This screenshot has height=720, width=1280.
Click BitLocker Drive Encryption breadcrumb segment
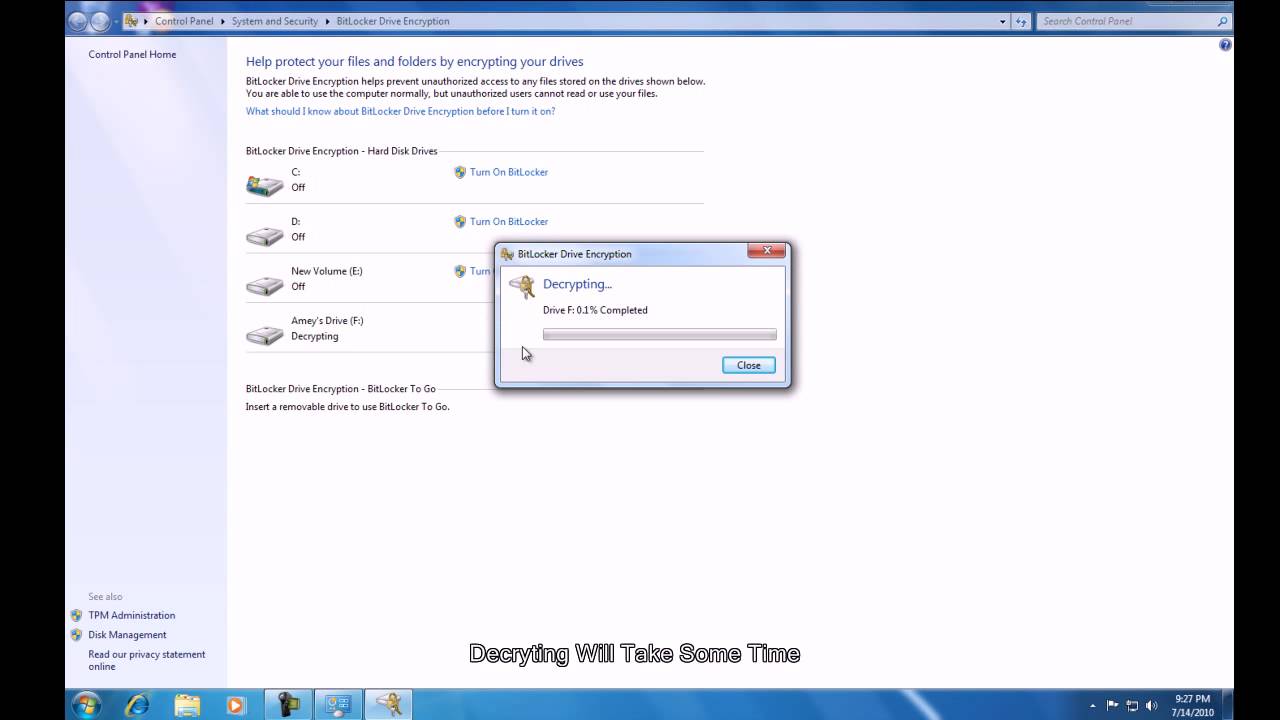tap(393, 21)
